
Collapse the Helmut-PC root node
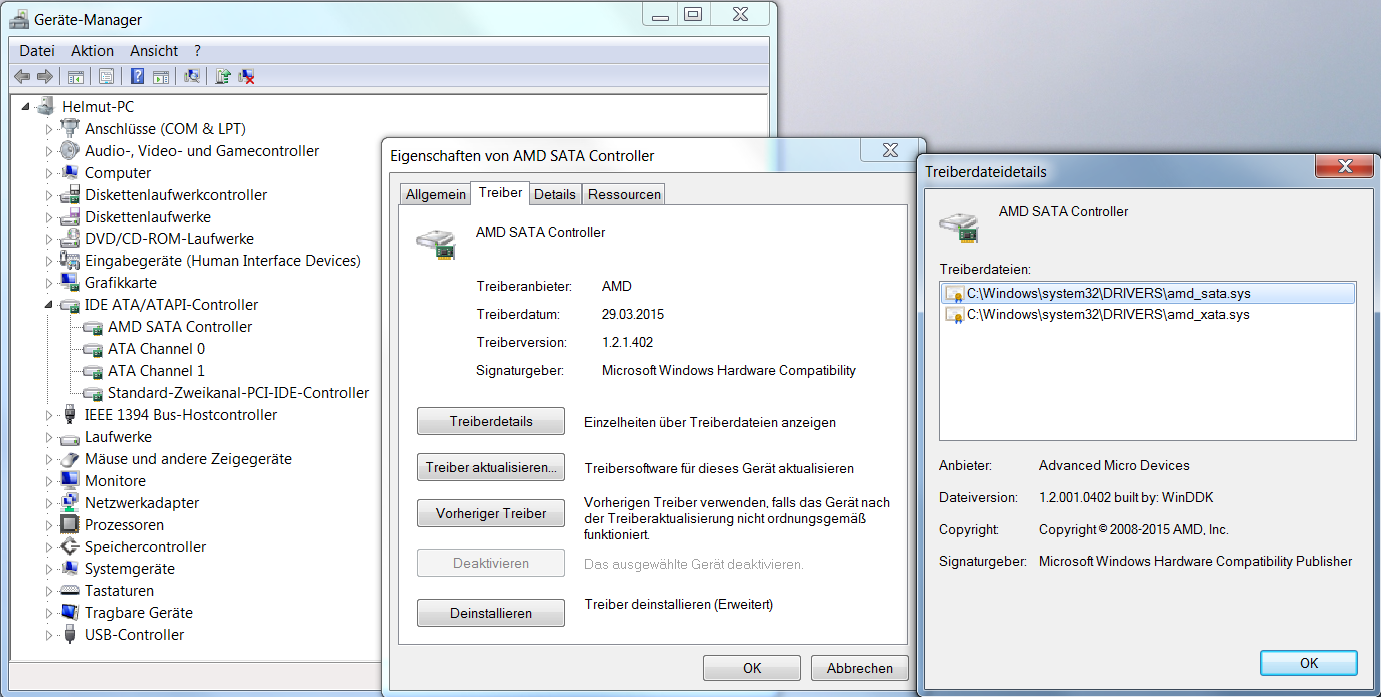point(24,107)
